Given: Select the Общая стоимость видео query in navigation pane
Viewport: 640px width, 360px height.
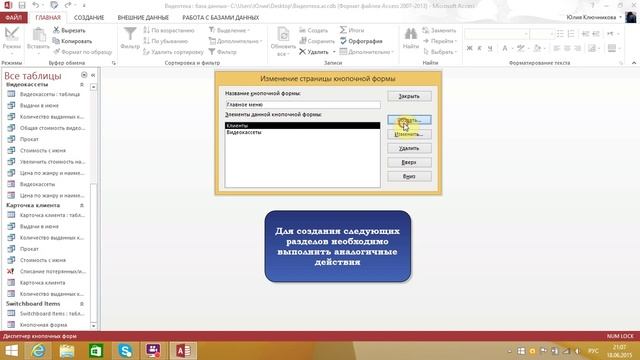Looking at the screenshot, I should point(46,128).
